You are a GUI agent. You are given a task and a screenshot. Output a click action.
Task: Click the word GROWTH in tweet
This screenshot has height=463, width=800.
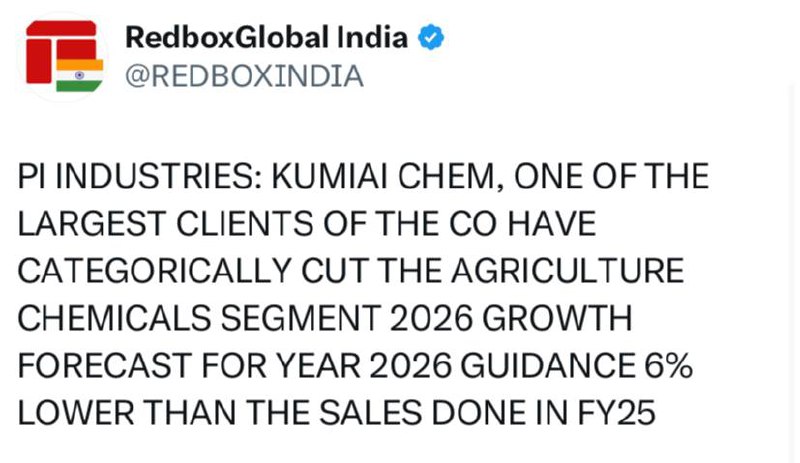pyautogui.click(x=557, y=318)
